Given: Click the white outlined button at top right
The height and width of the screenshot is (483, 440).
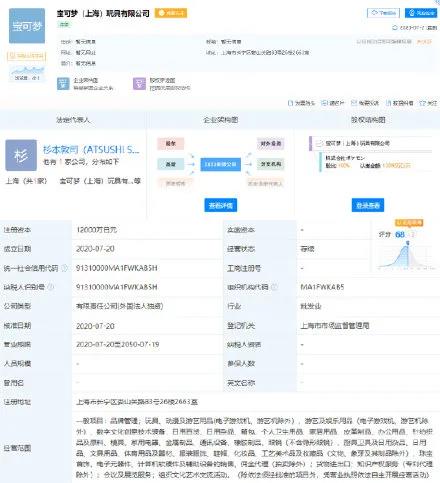Looking at the screenshot, I should (x=383, y=13).
